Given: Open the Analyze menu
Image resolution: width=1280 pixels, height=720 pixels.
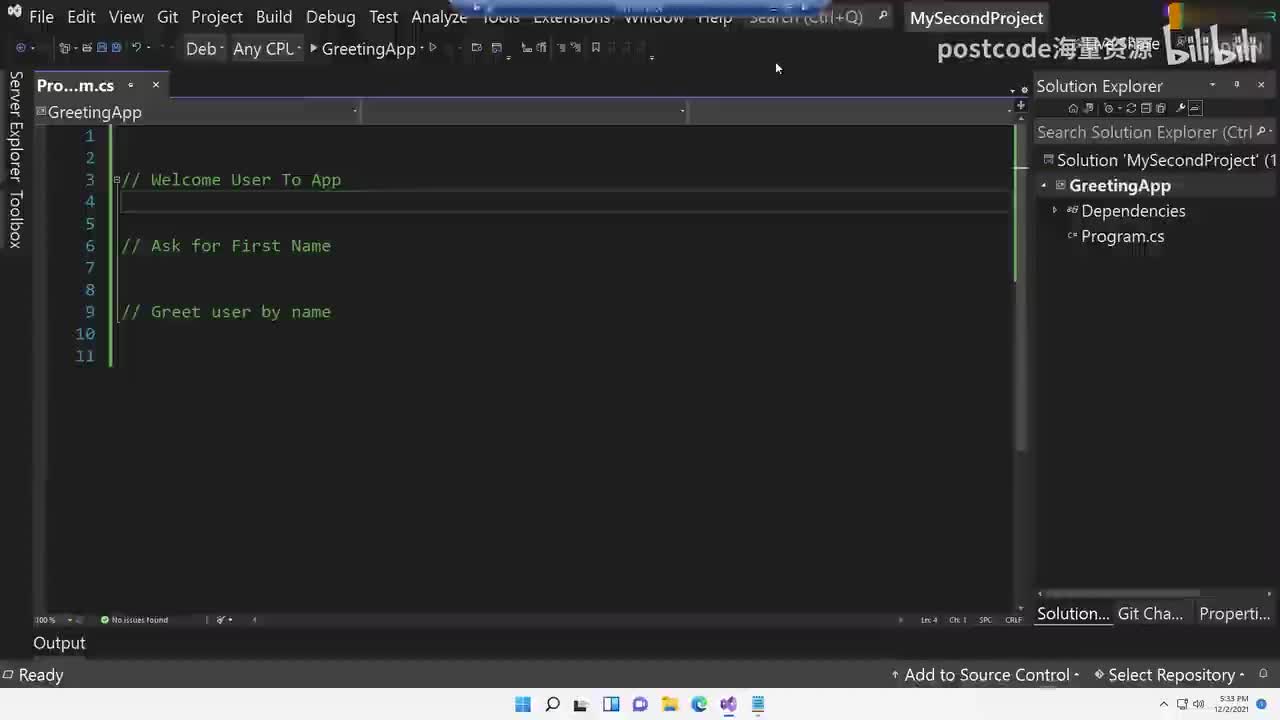Looking at the screenshot, I should (x=439, y=17).
